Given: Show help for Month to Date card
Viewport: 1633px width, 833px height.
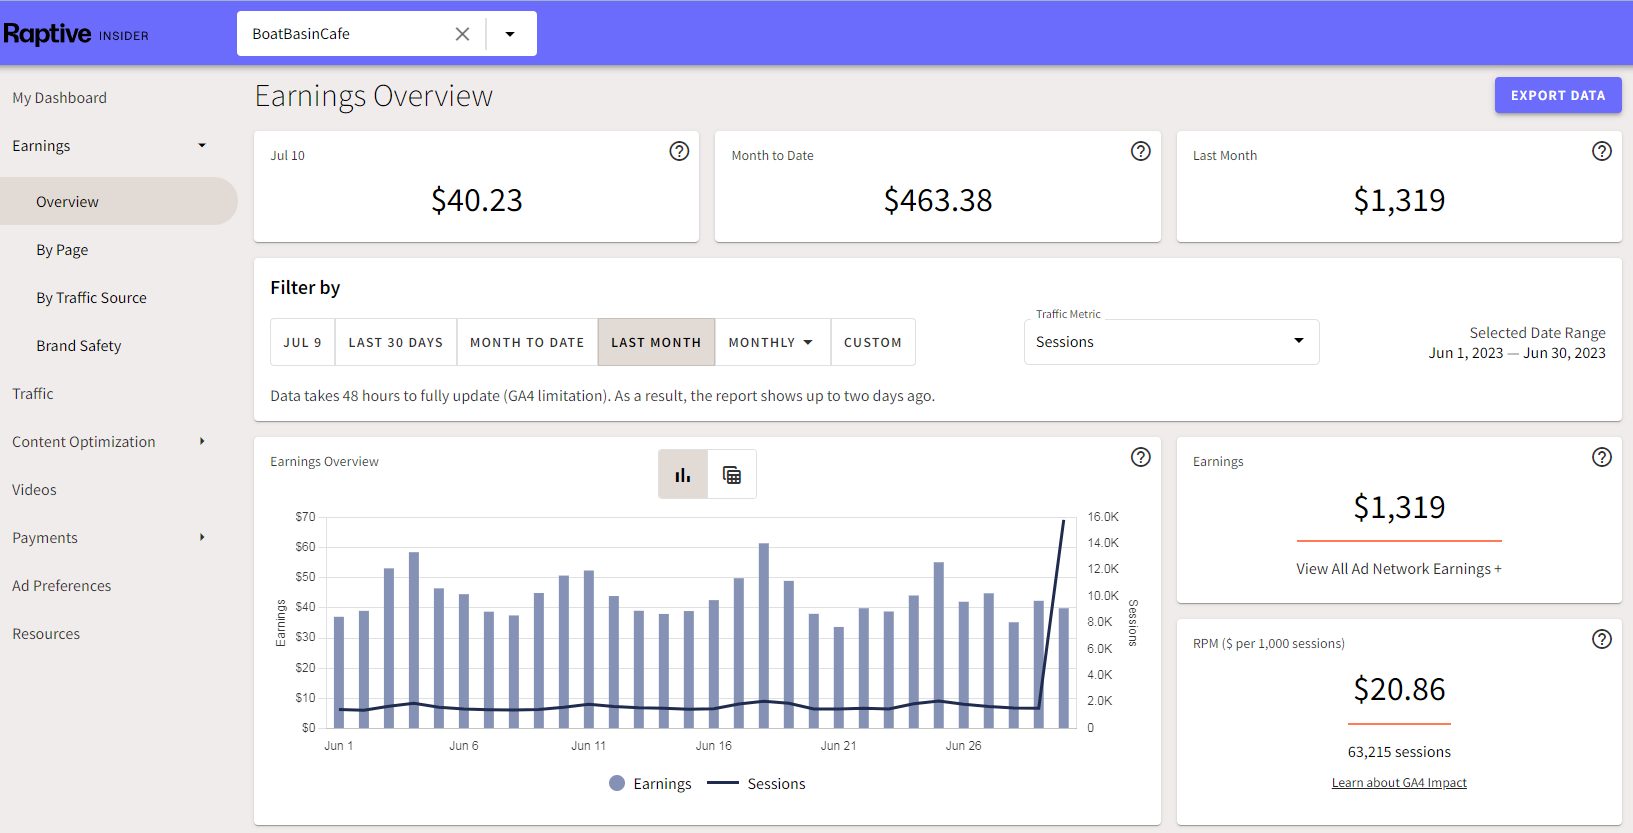Looking at the screenshot, I should tap(1140, 151).
